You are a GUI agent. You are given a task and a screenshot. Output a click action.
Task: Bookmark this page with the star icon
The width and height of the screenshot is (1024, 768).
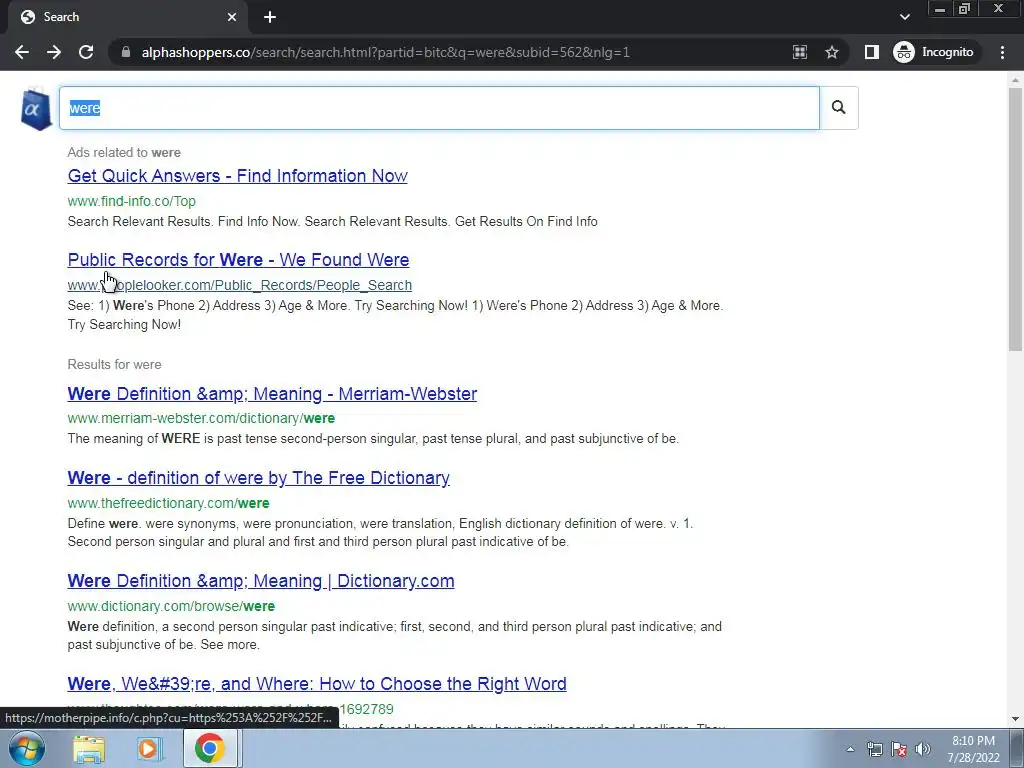pos(831,52)
